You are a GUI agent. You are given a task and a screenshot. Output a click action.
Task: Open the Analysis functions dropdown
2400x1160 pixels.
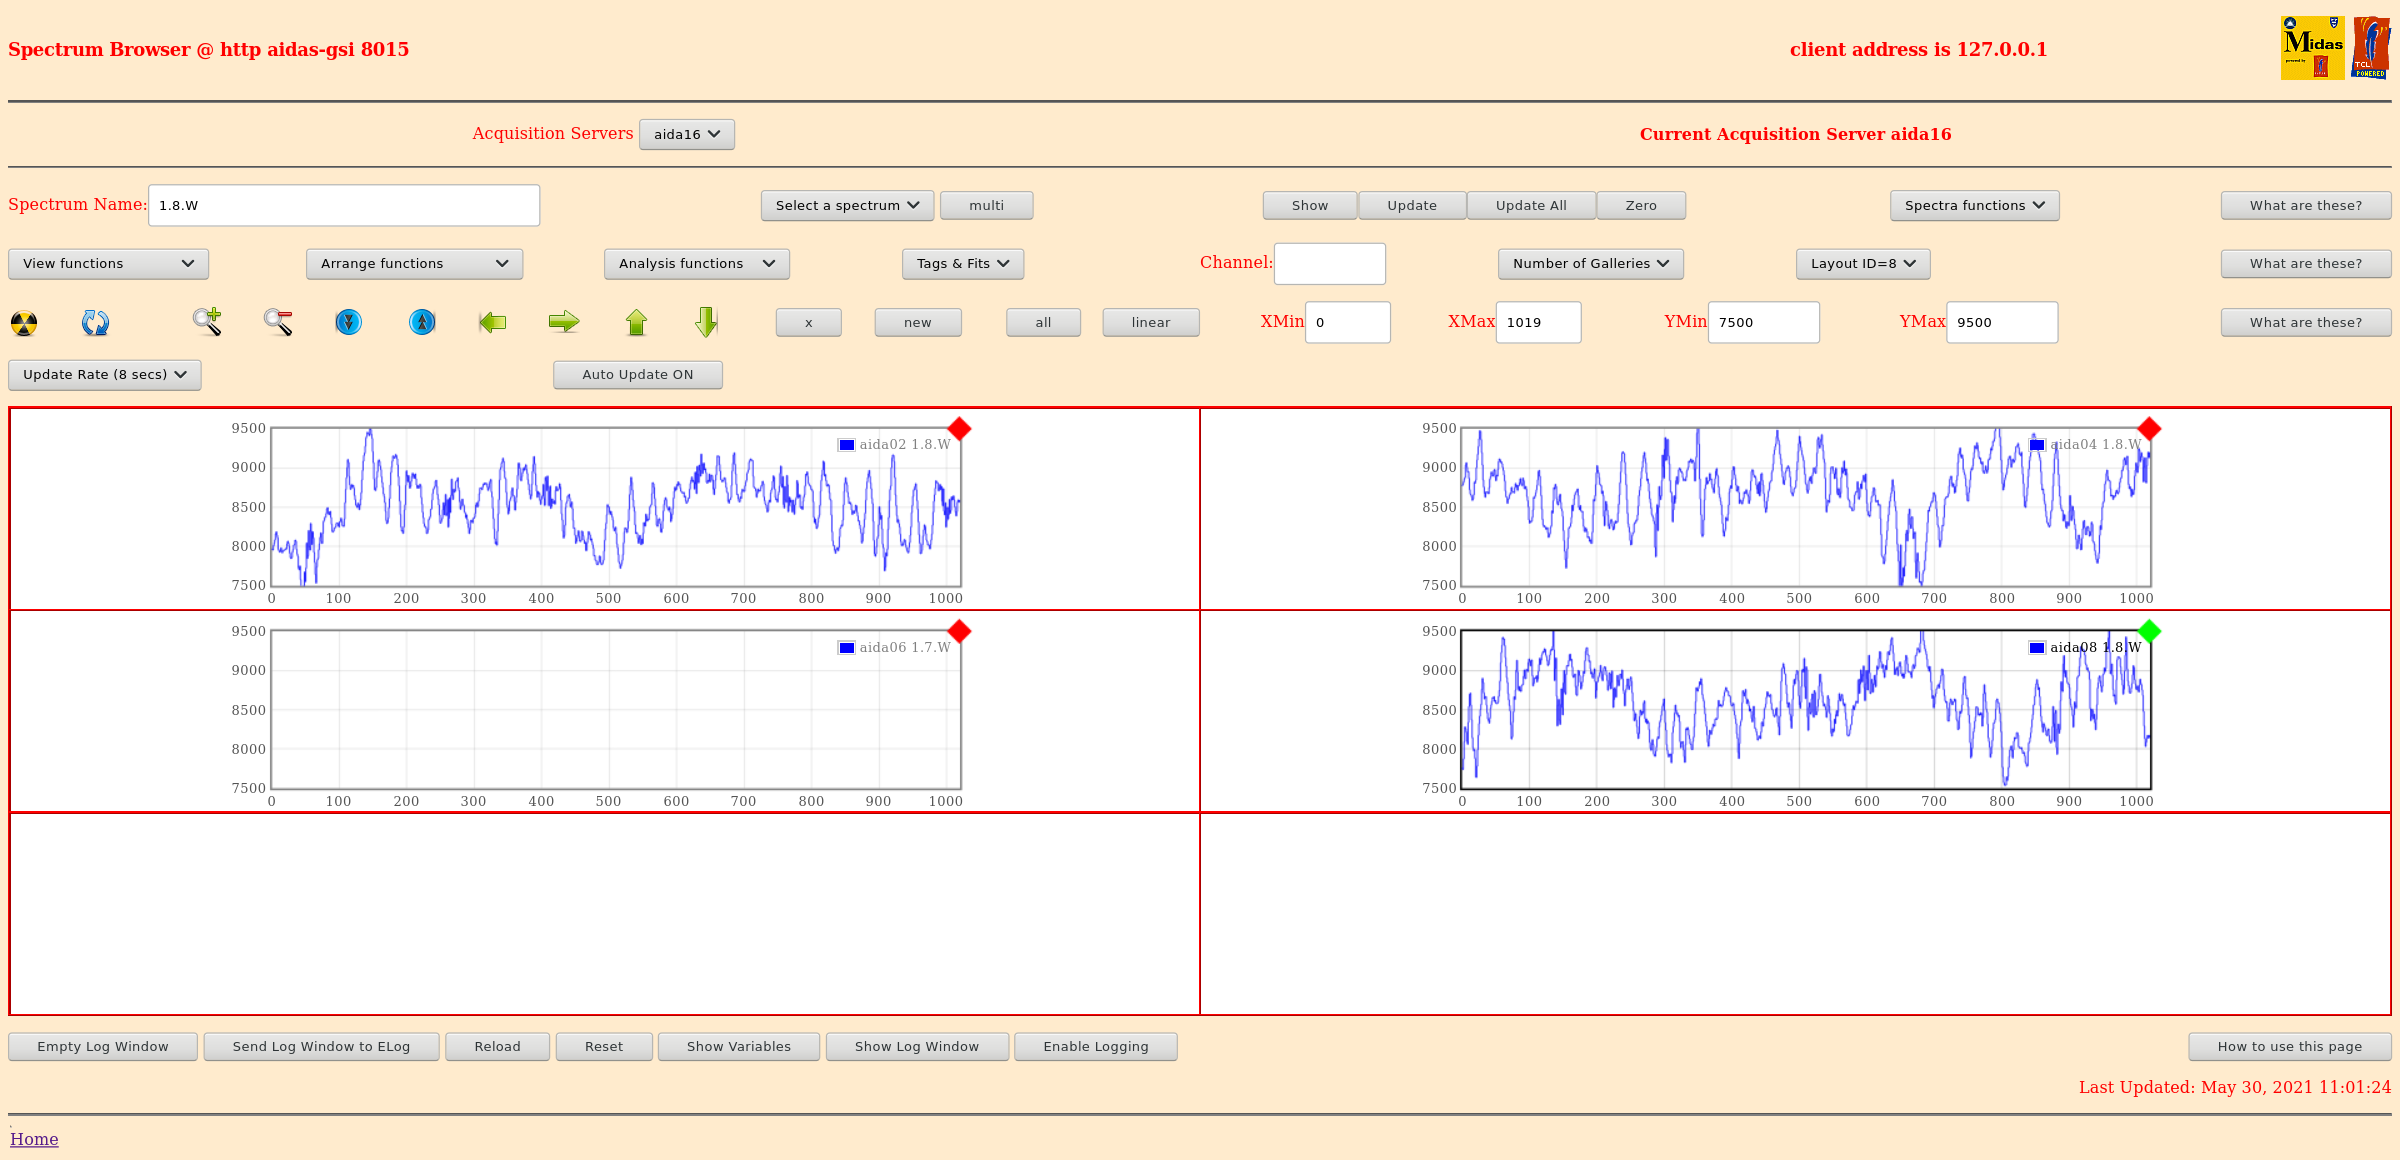tap(696, 264)
